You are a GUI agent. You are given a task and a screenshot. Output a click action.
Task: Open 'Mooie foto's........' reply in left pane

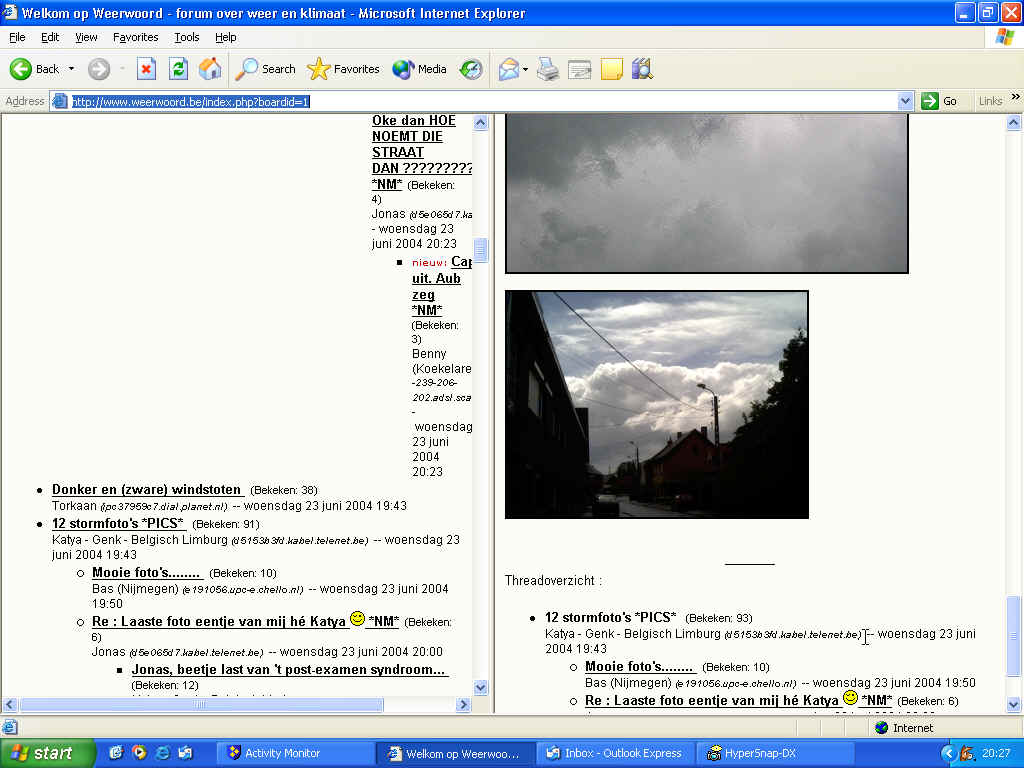click(x=147, y=573)
